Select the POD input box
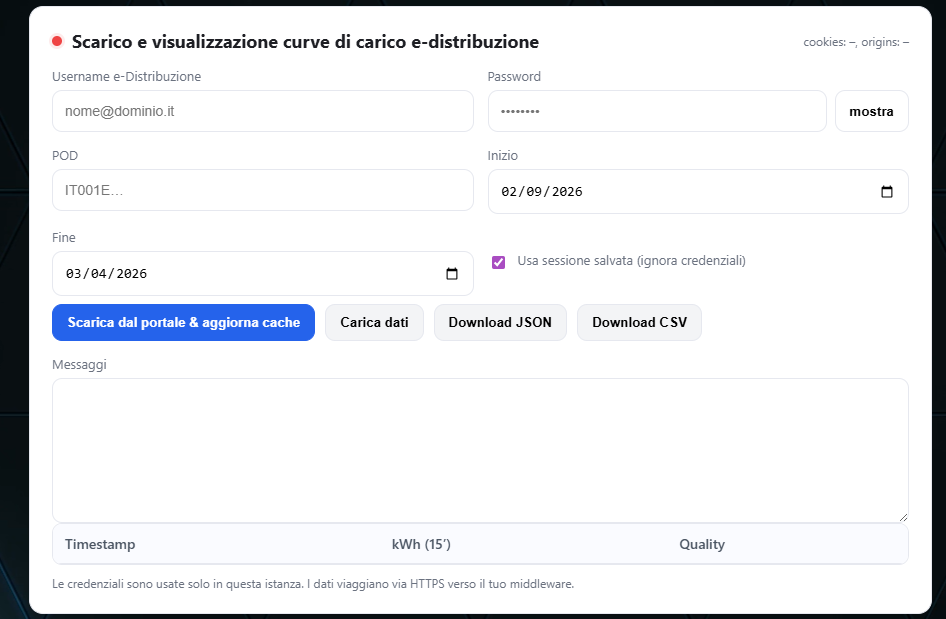946x619 pixels. coord(262,190)
